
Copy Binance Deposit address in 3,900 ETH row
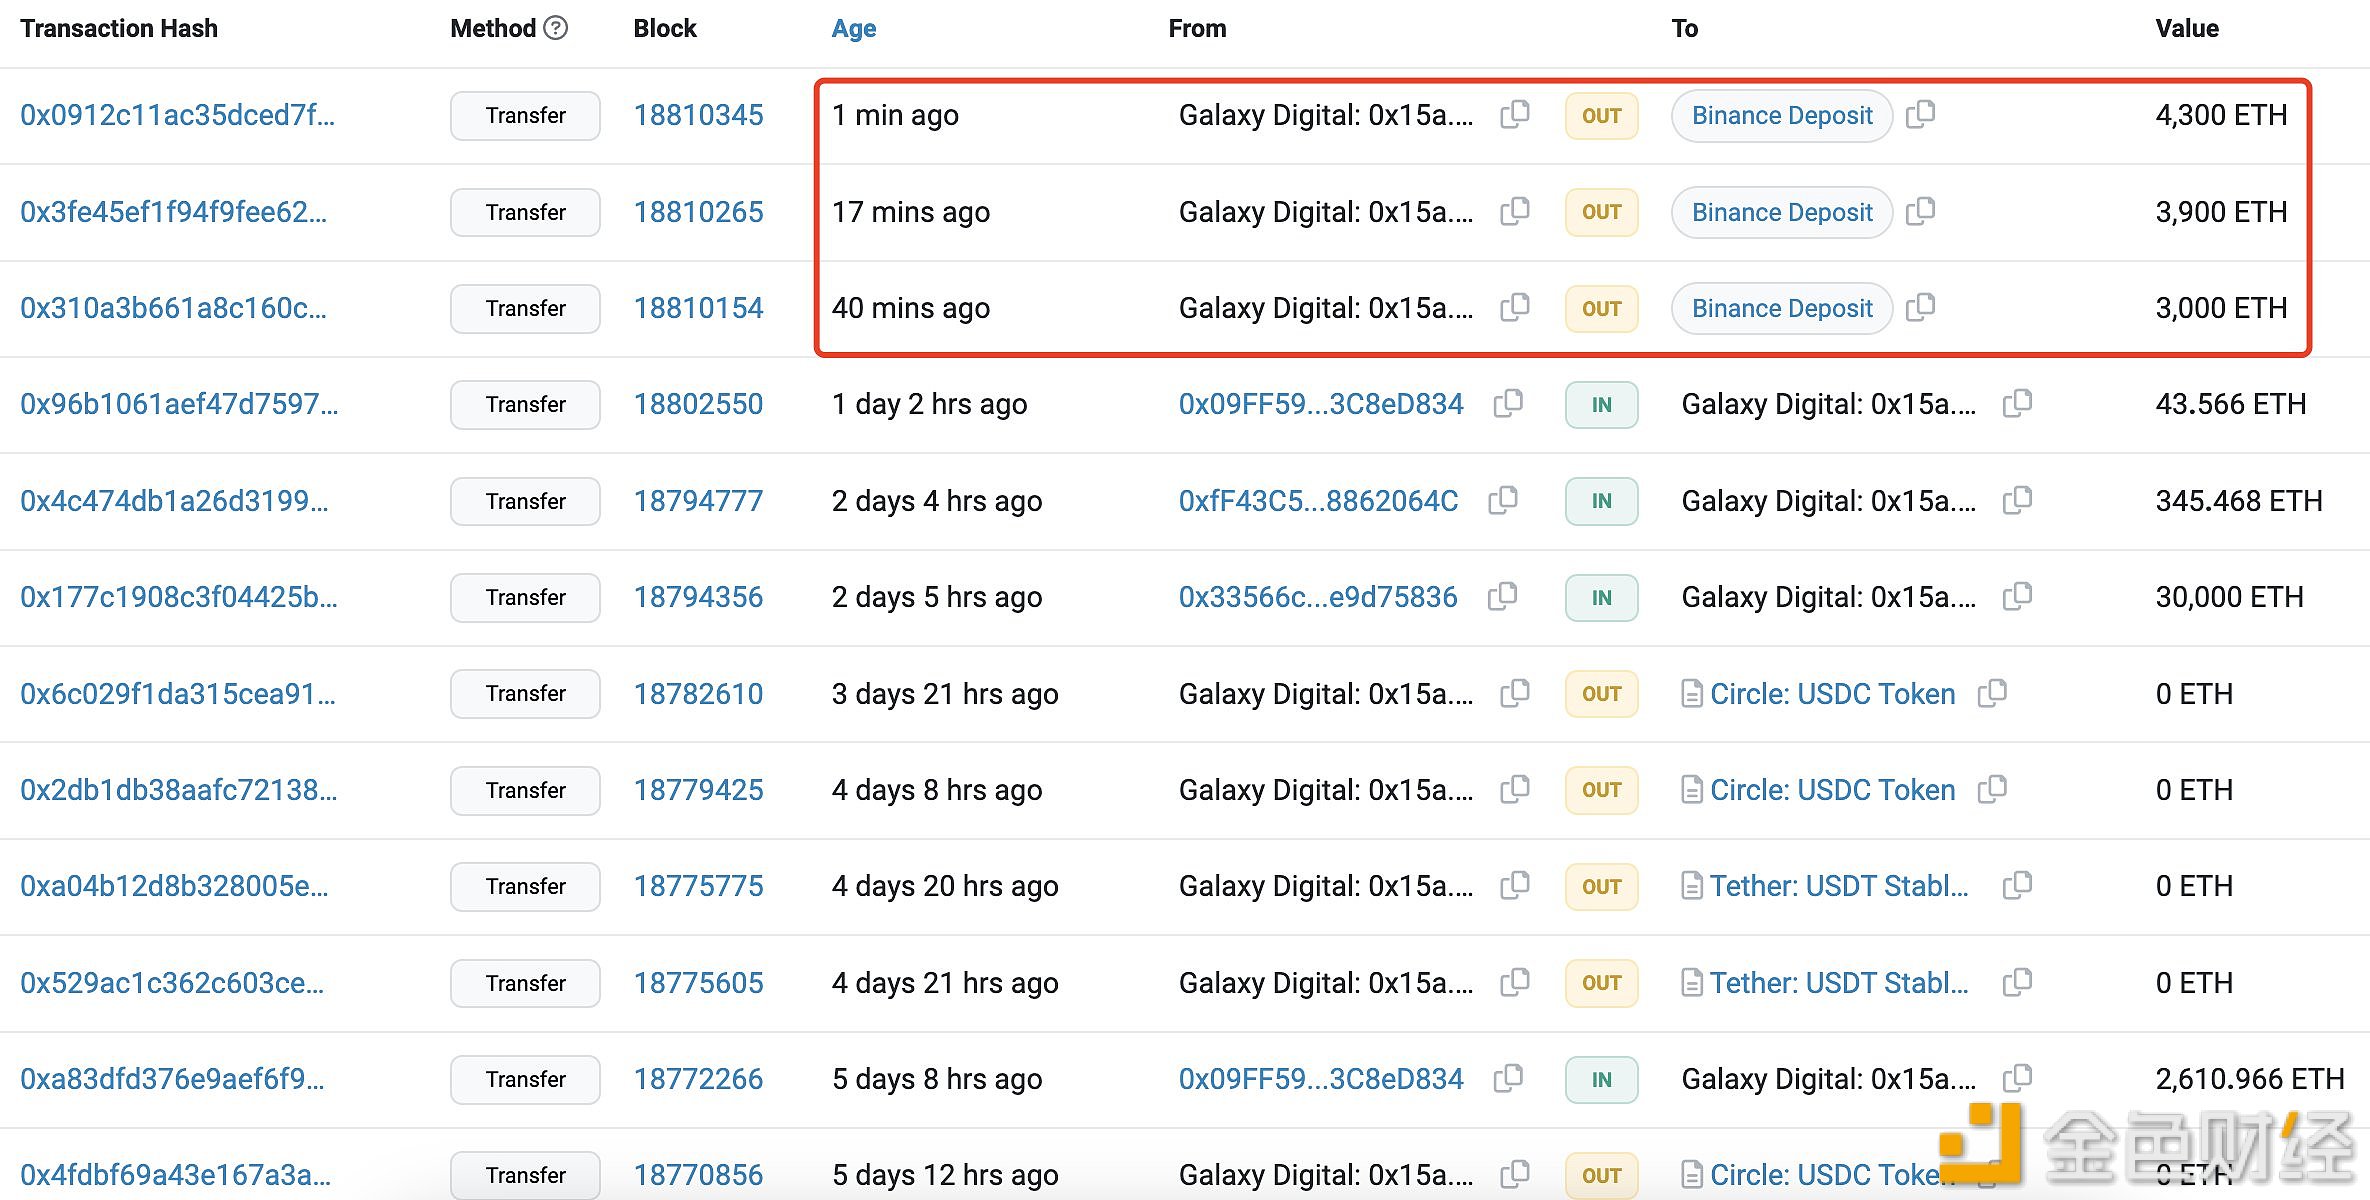pyautogui.click(x=1920, y=211)
